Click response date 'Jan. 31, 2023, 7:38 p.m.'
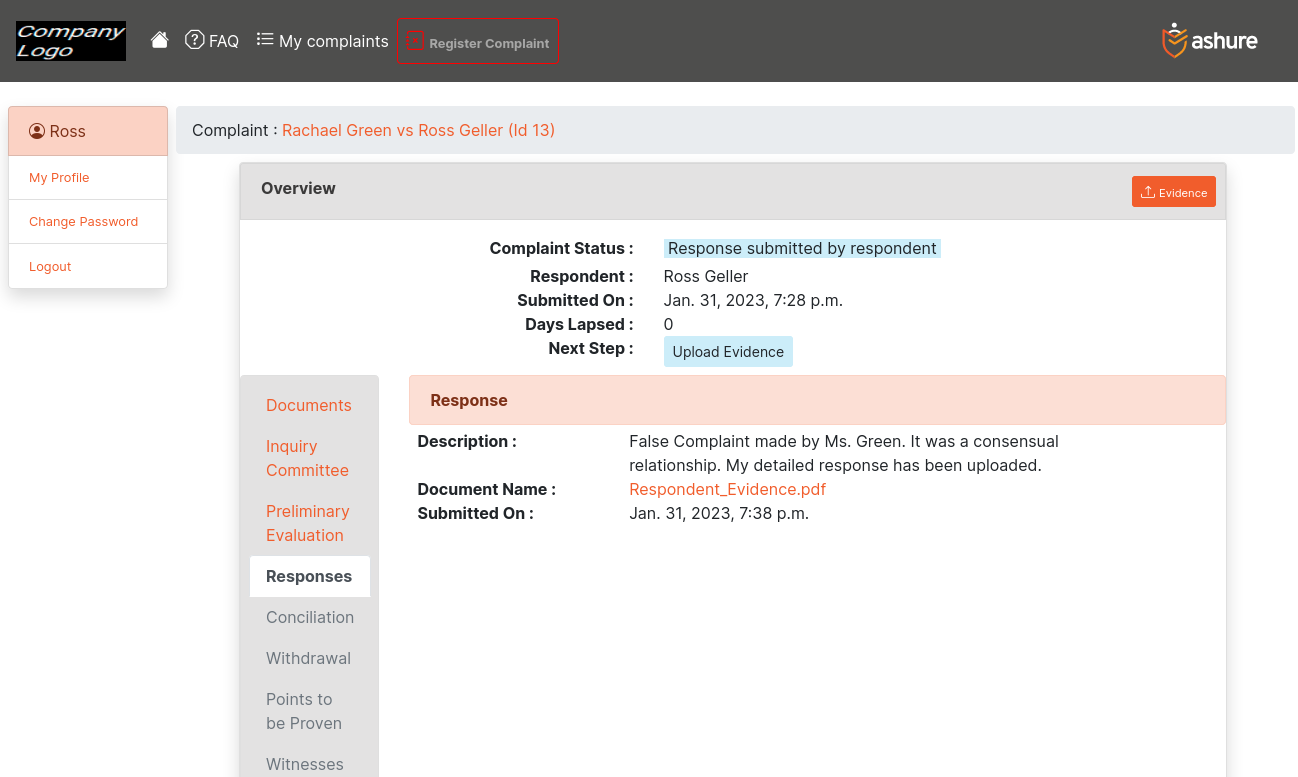The image size is (1298, 777). pyautogui.click(x=719, y=513)
